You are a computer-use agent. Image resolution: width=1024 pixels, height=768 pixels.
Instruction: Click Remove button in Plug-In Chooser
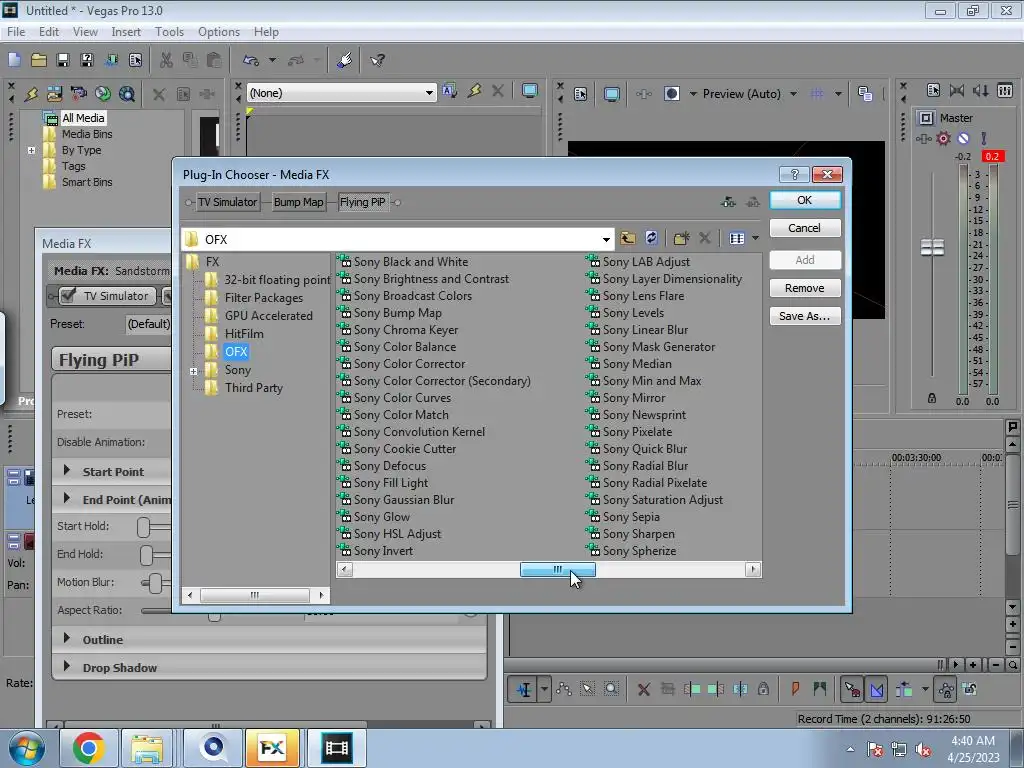pos(805,288)
